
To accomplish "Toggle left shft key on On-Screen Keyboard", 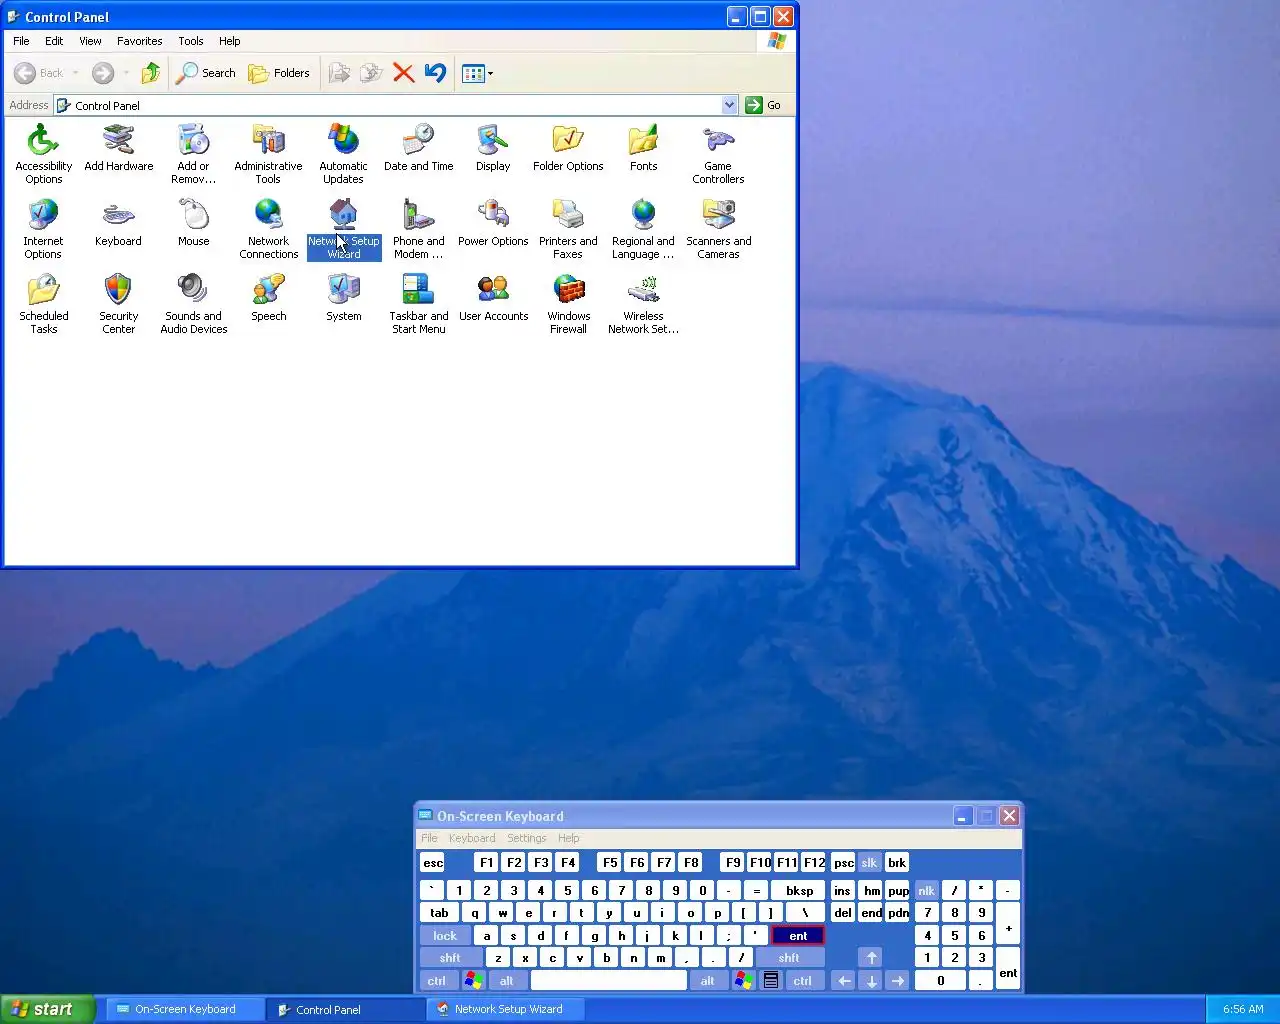I will pyautogui.click(x=450, y=958).
